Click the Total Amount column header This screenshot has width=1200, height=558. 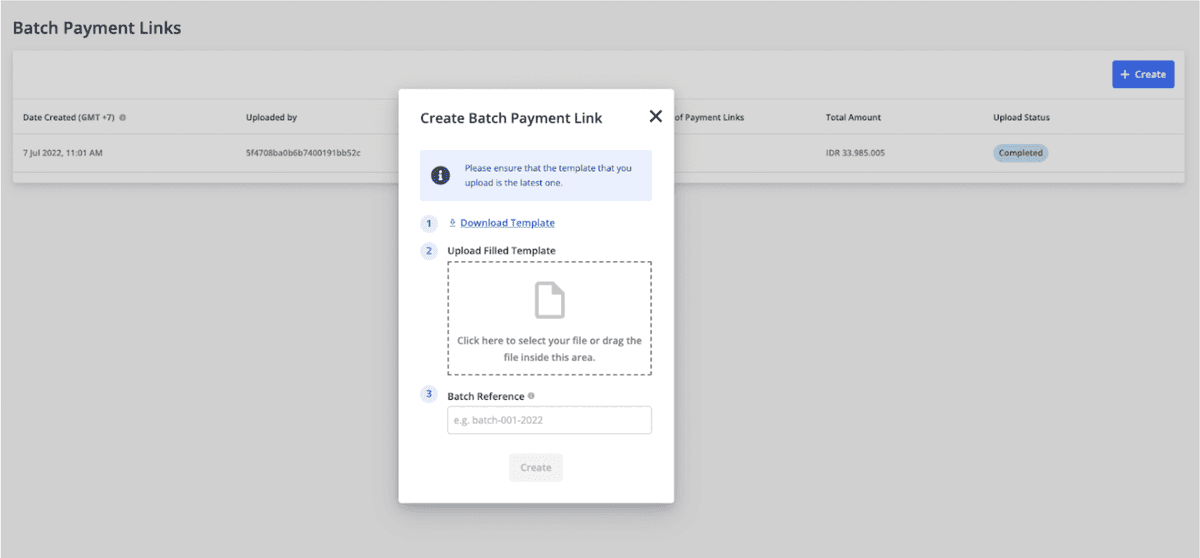pyautogui.click(x=853, y=118)
